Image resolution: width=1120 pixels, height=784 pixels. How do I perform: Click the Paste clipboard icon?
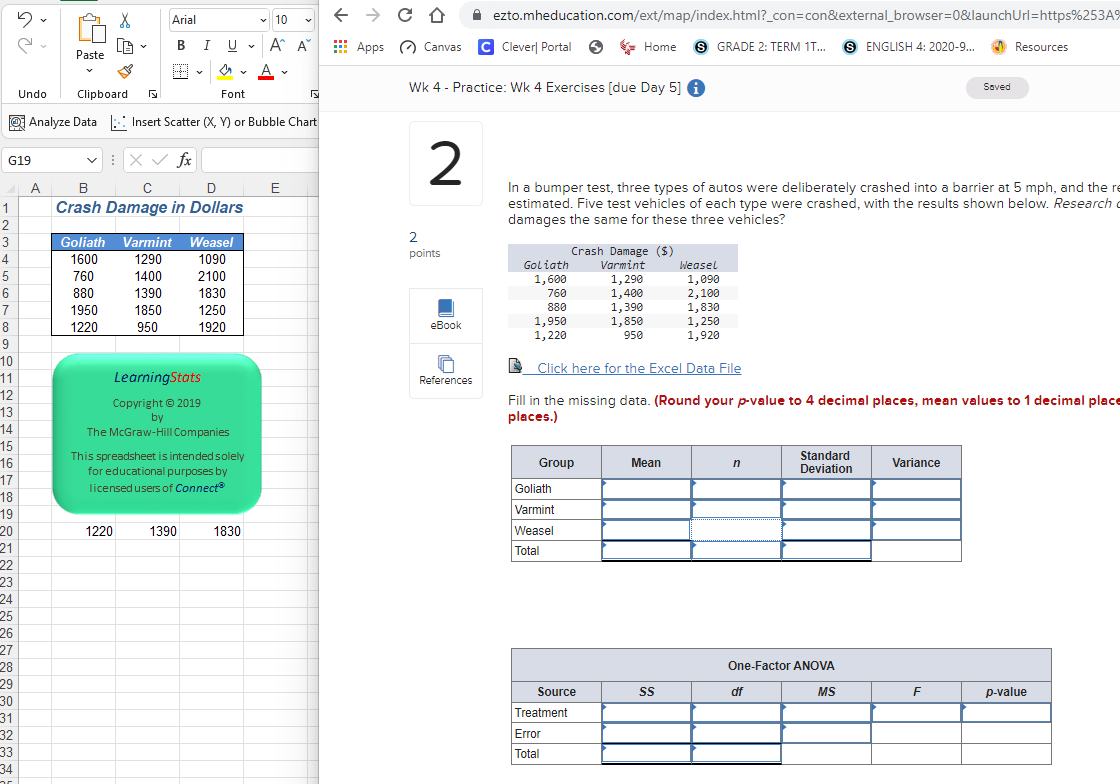91,28
